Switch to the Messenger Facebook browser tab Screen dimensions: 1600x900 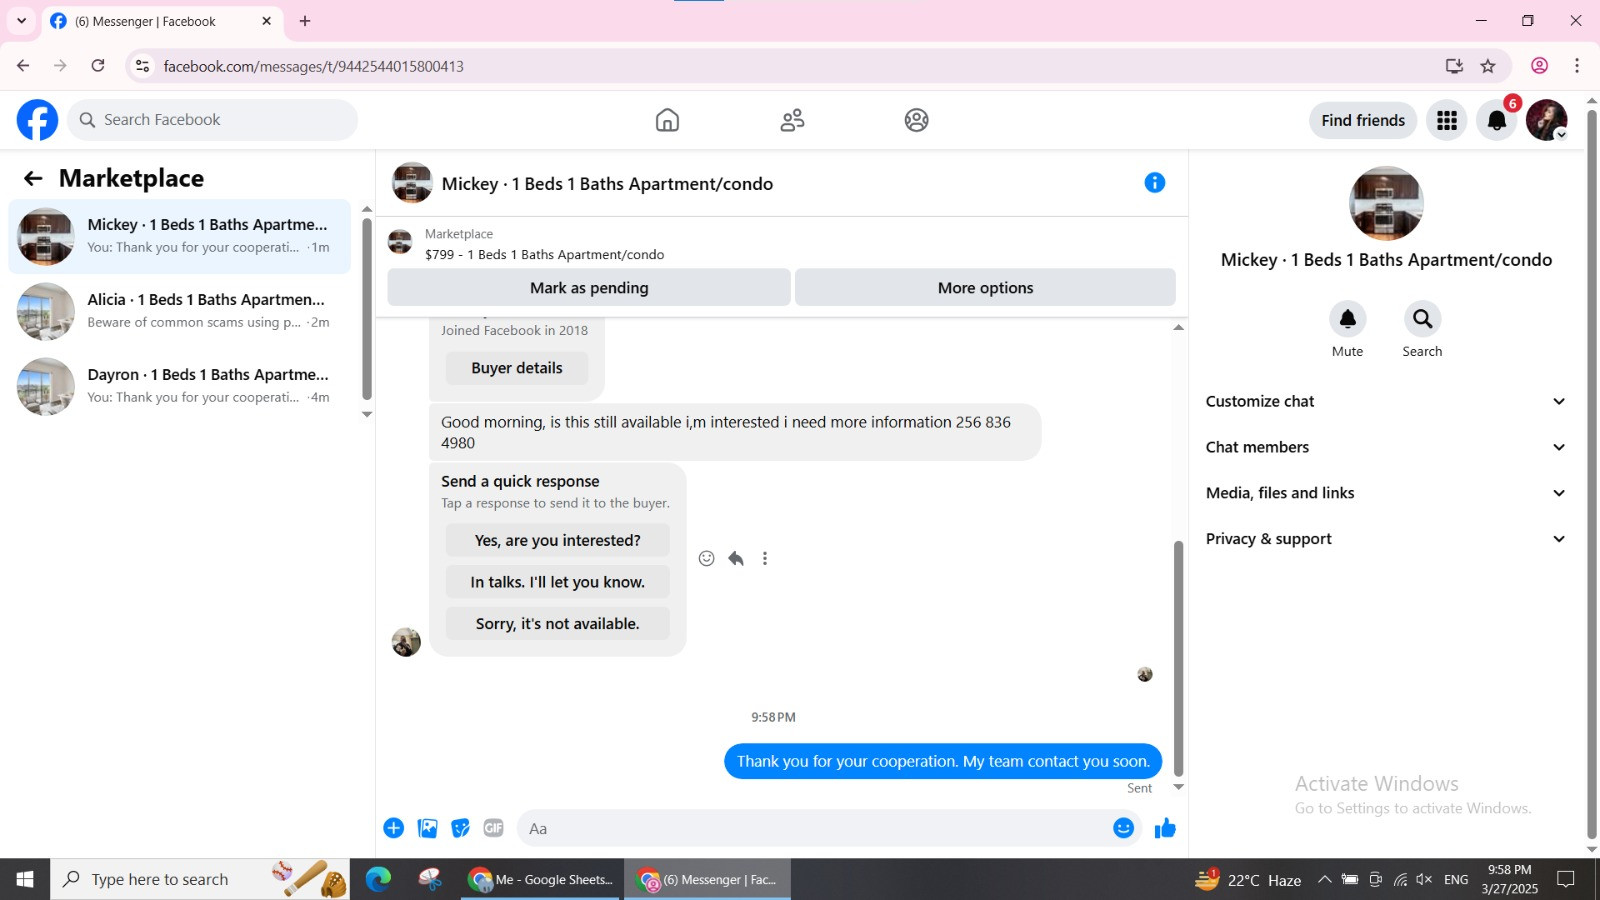pyautogui.click(x=163, y=21)
